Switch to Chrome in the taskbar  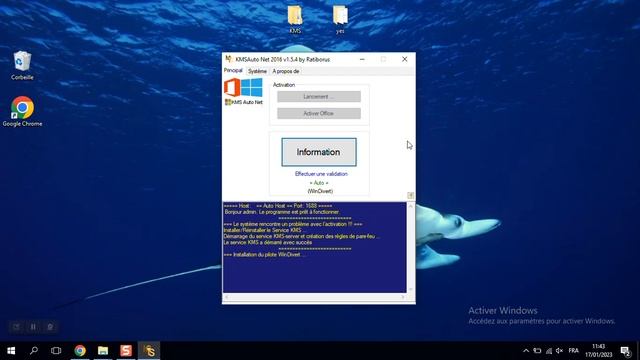pos(80,351)
